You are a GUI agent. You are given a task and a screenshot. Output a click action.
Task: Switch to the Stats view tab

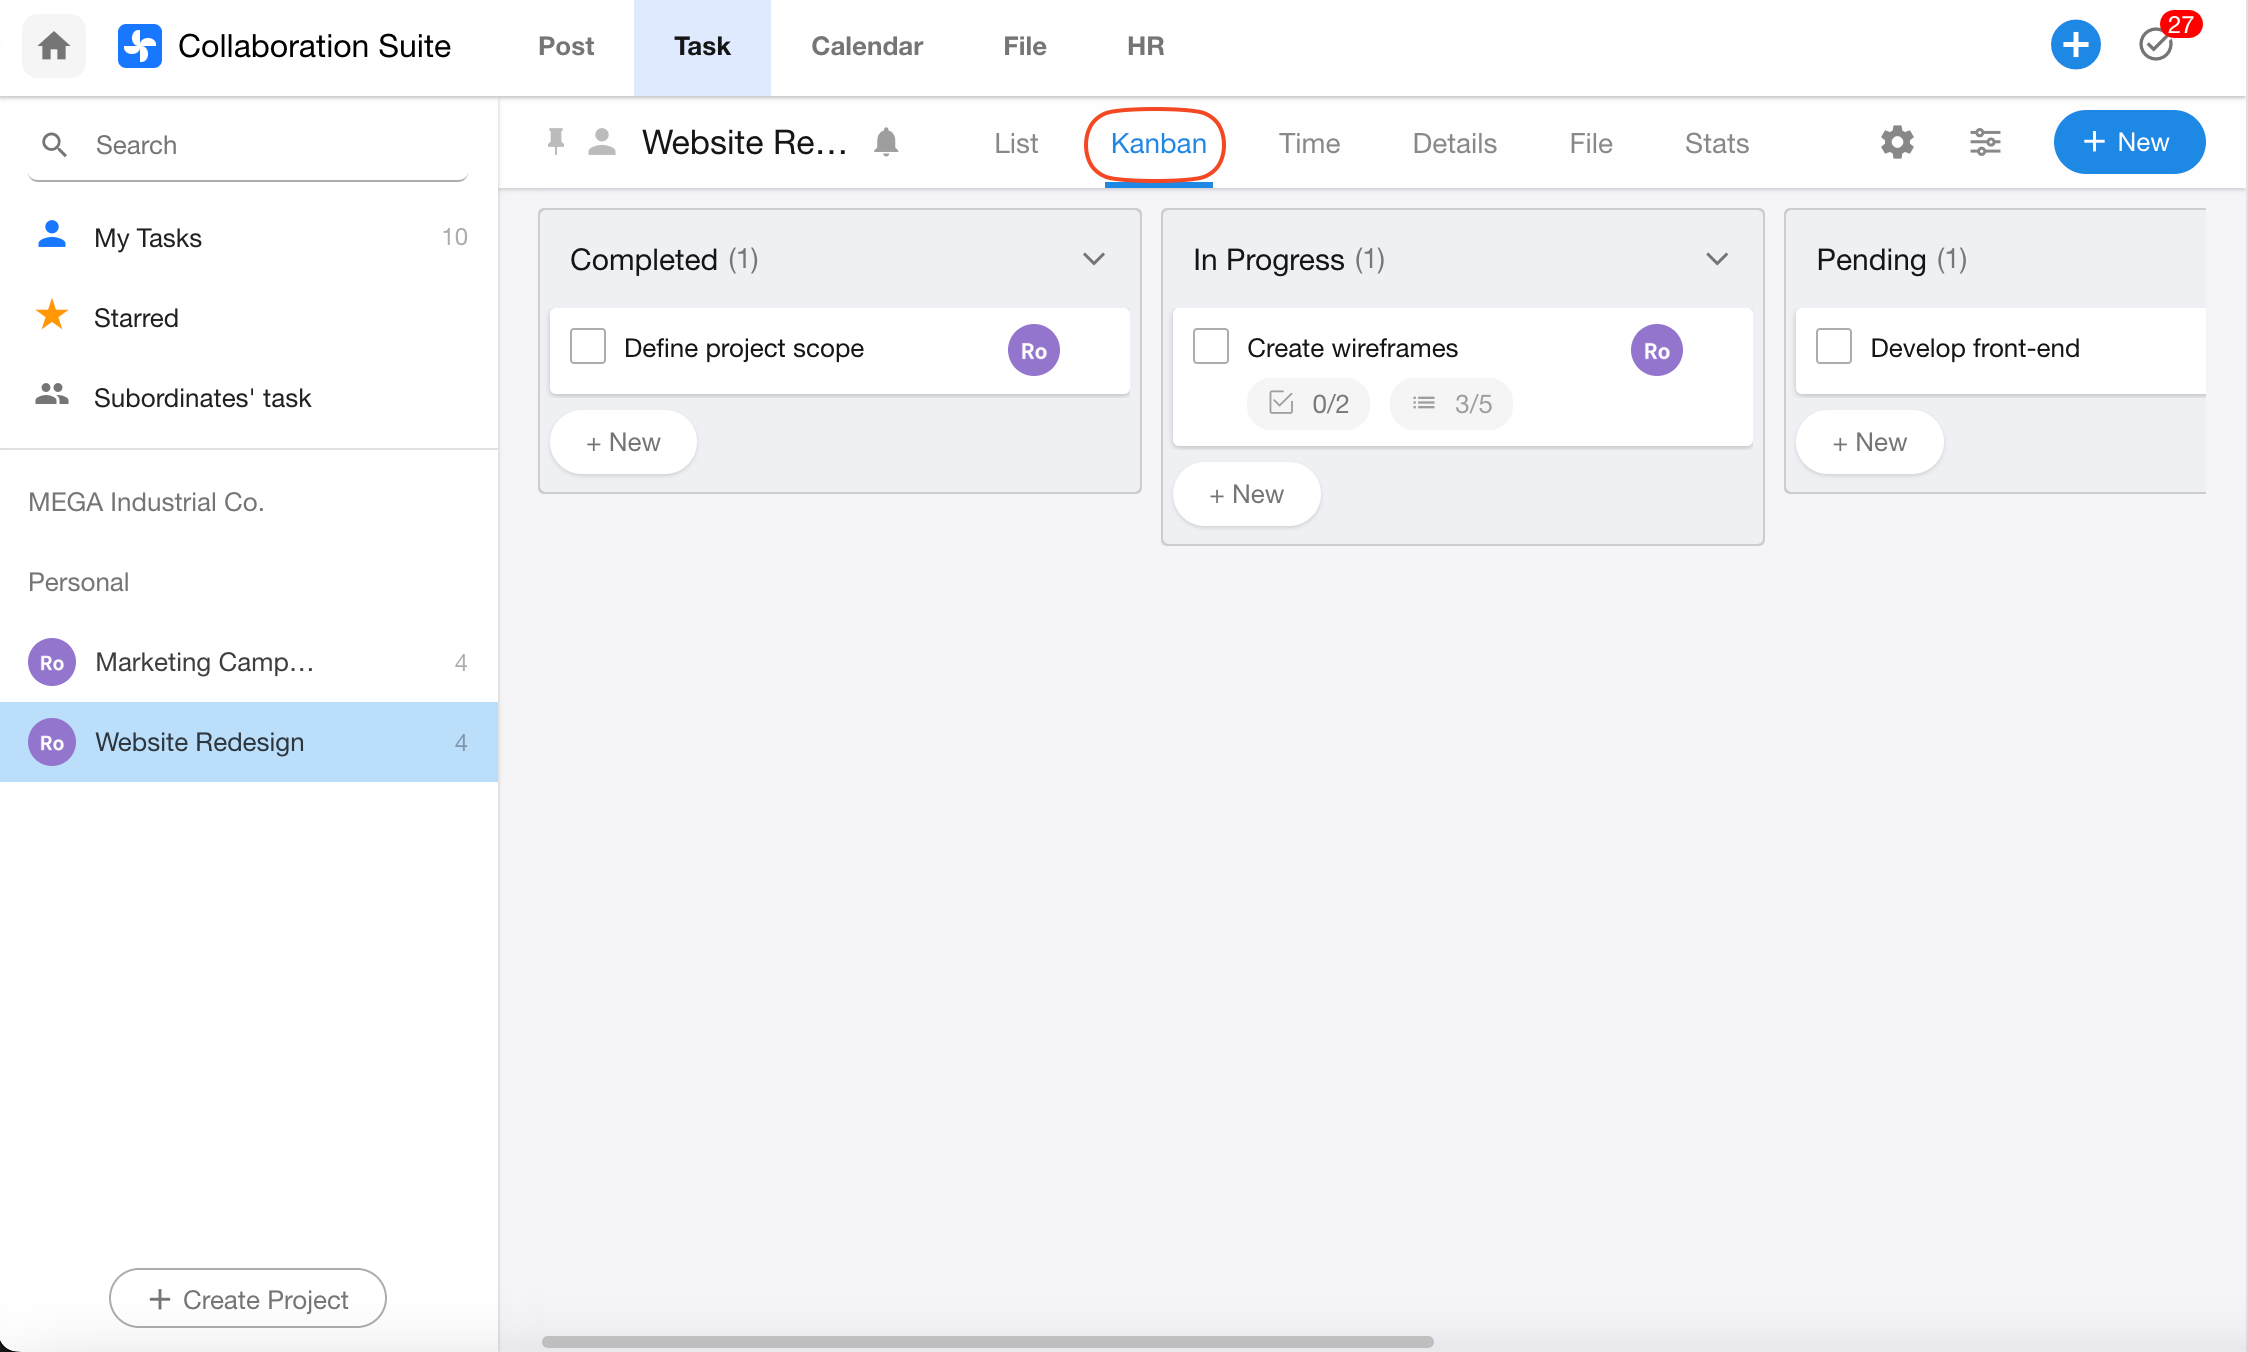point(1716,143)
